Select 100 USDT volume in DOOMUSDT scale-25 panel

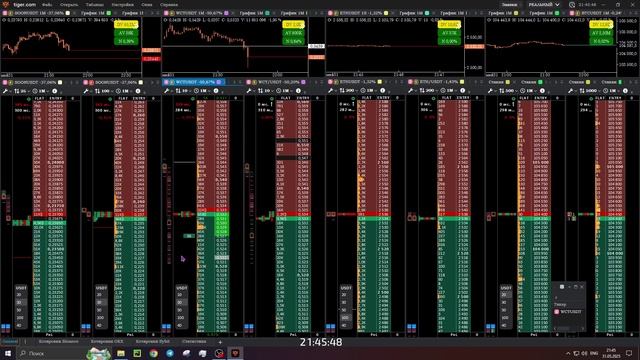[20, 318]
